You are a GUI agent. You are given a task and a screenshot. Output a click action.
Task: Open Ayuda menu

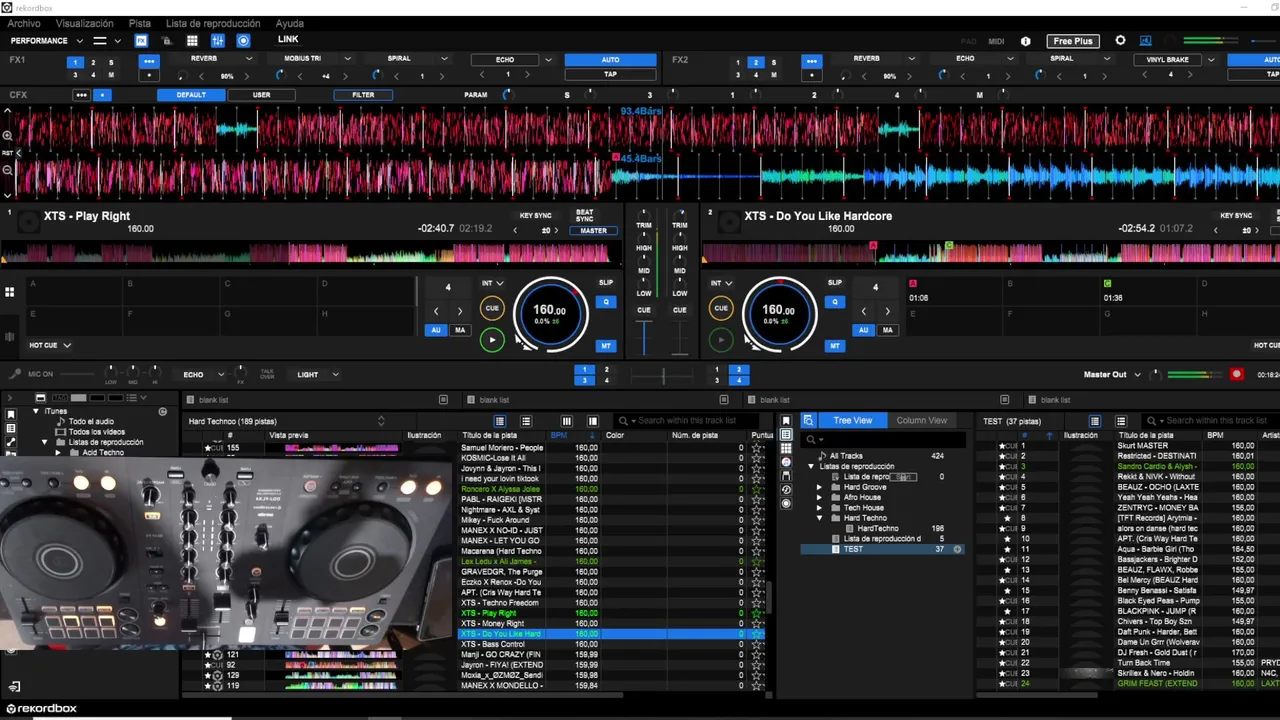tap(290, 23)
